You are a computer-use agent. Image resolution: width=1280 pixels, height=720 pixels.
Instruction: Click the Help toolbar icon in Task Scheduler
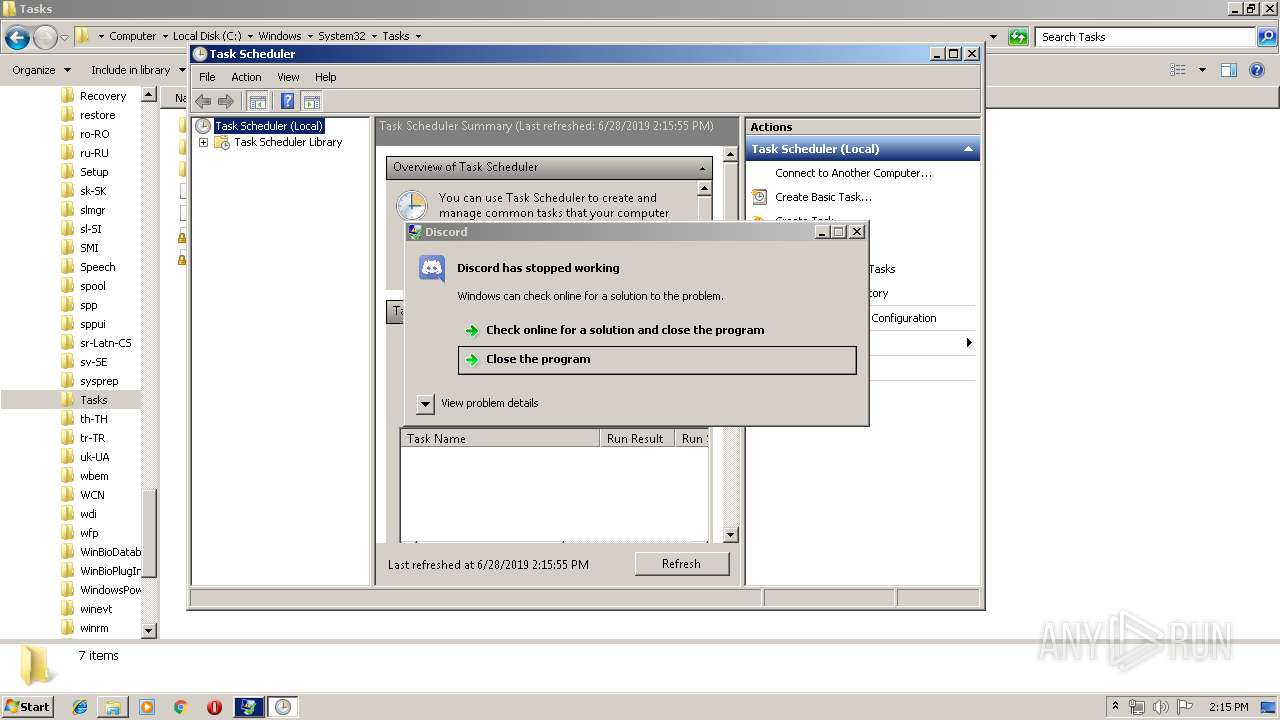point(288,101)
